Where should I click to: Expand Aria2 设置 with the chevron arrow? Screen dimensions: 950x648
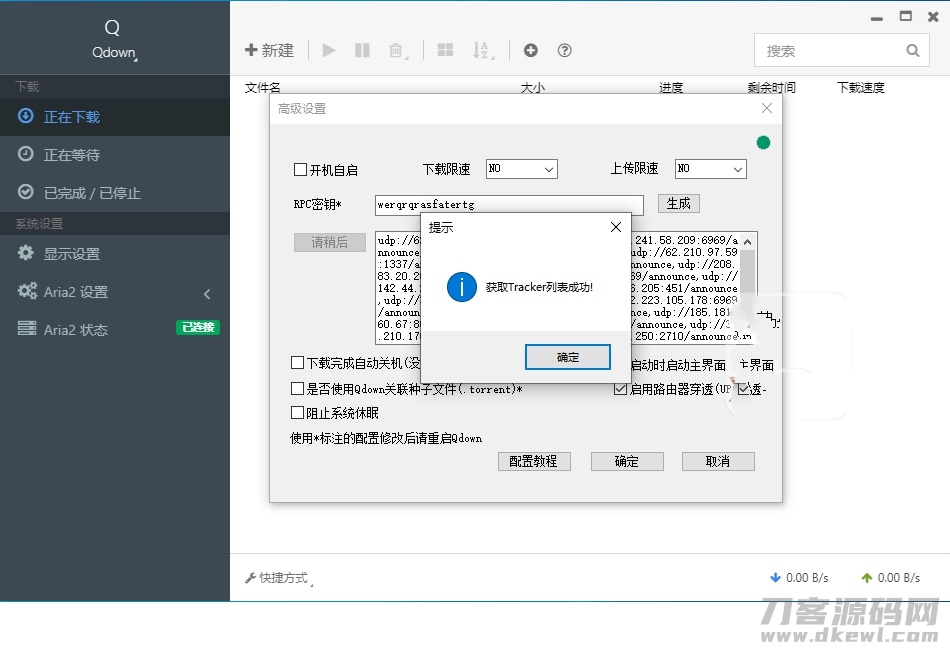pos(207,294)
